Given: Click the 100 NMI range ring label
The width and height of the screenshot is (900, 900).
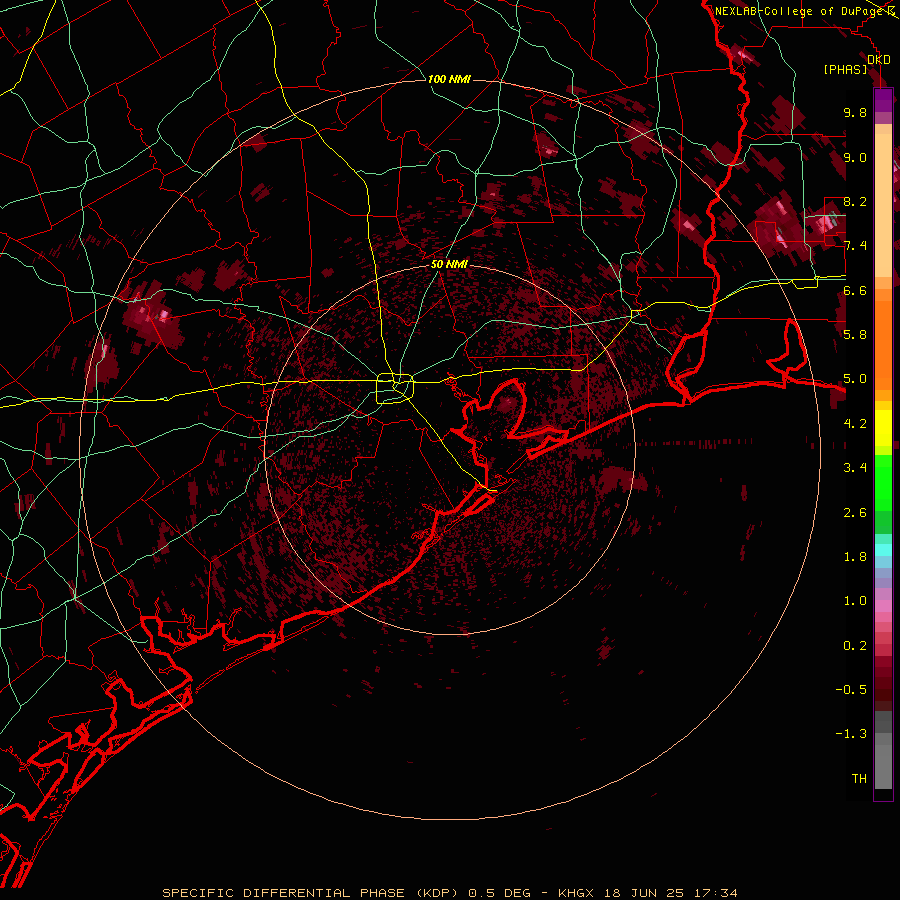Looking at the screenshot, I should pos(449,79).
